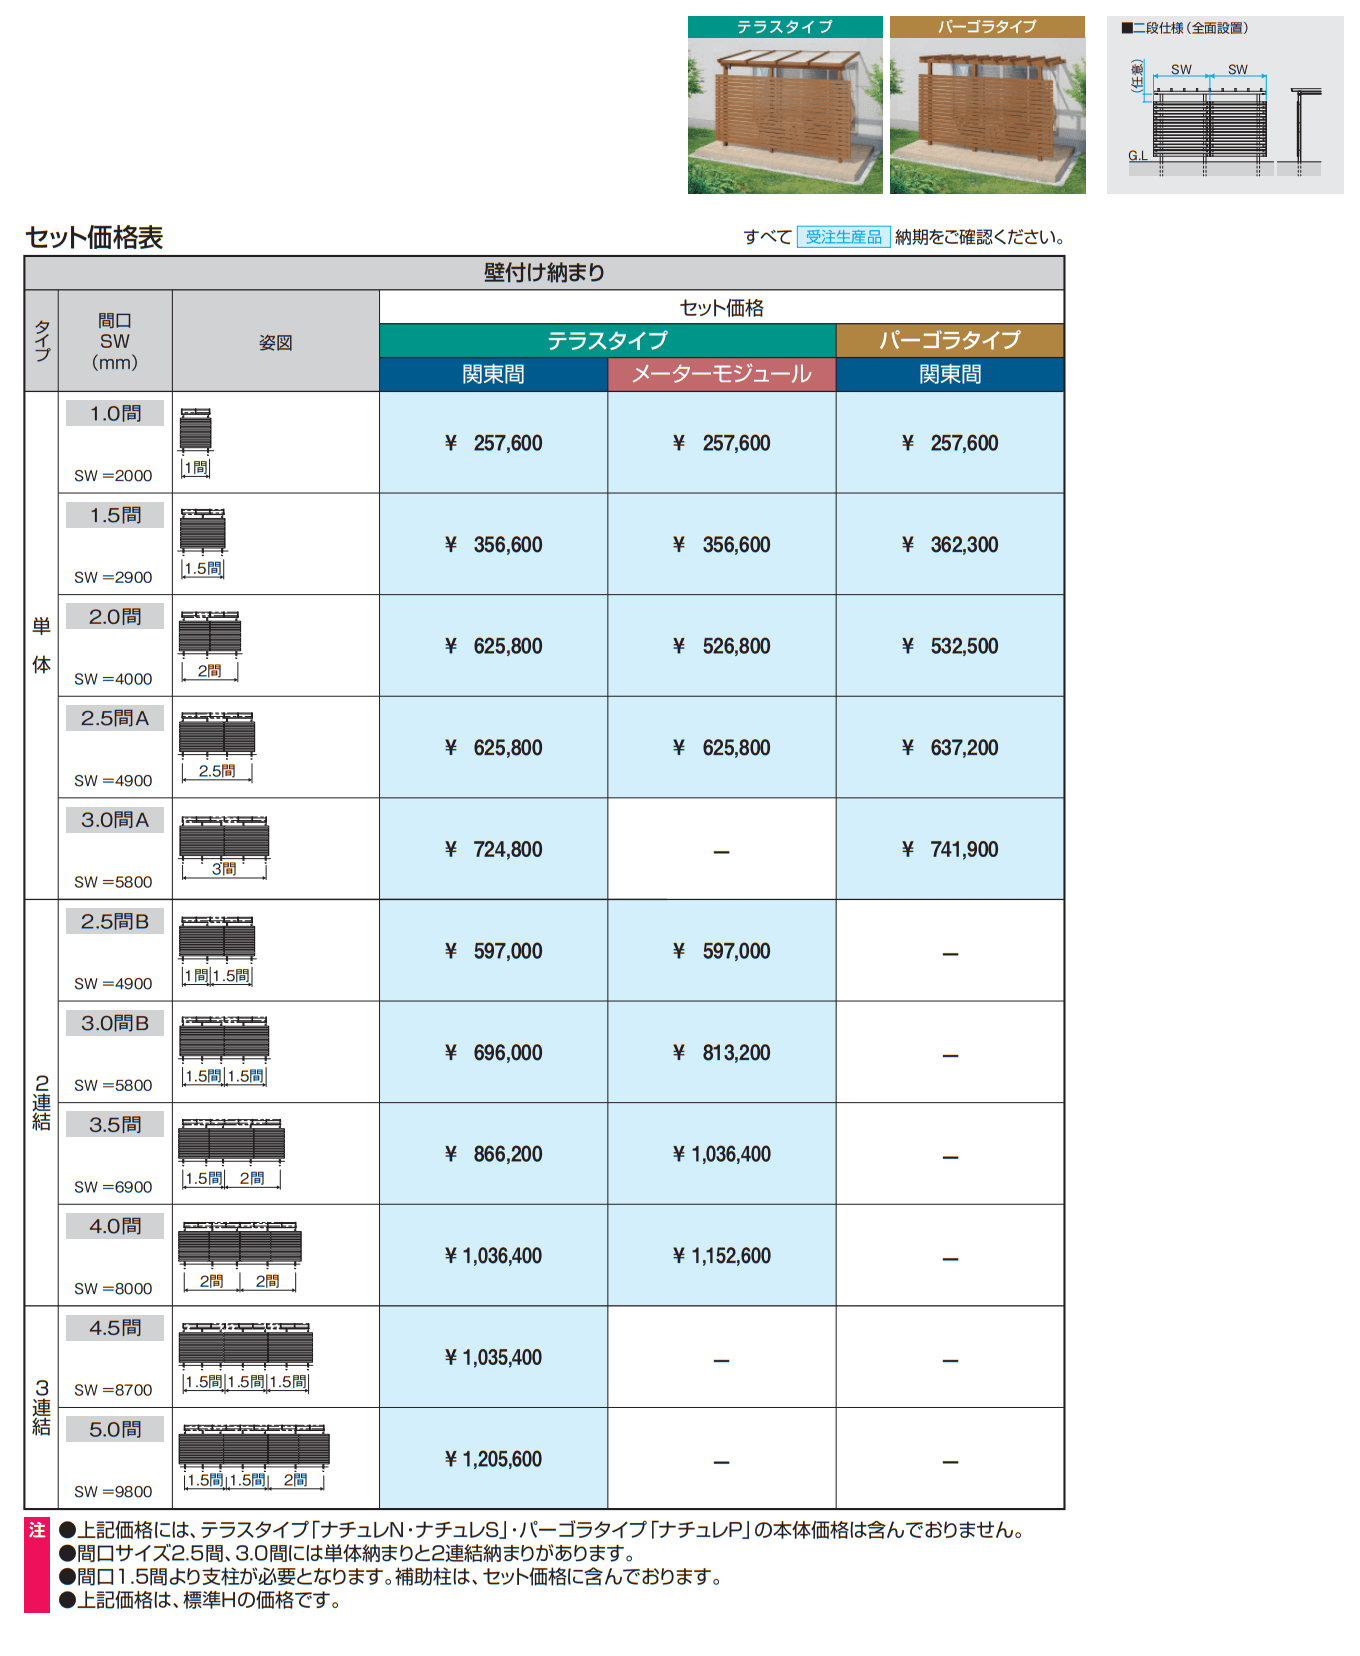Viewport: 1360px width, 1656px height.
Task: Select the SW=9800 value
Action: click(113, 1492)
